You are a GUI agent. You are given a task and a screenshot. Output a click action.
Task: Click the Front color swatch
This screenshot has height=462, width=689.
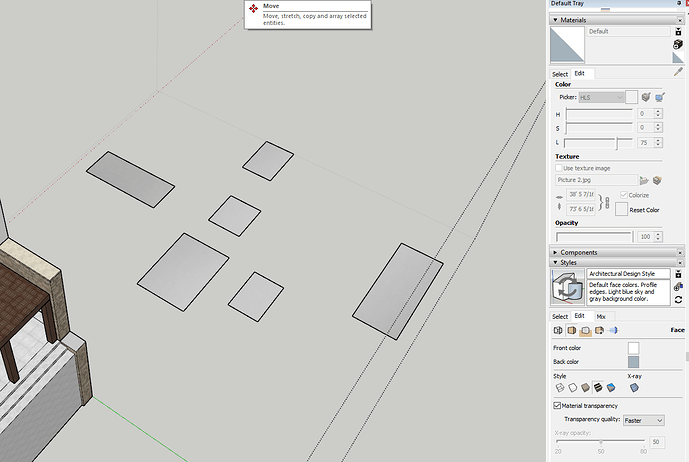(633, 348)
